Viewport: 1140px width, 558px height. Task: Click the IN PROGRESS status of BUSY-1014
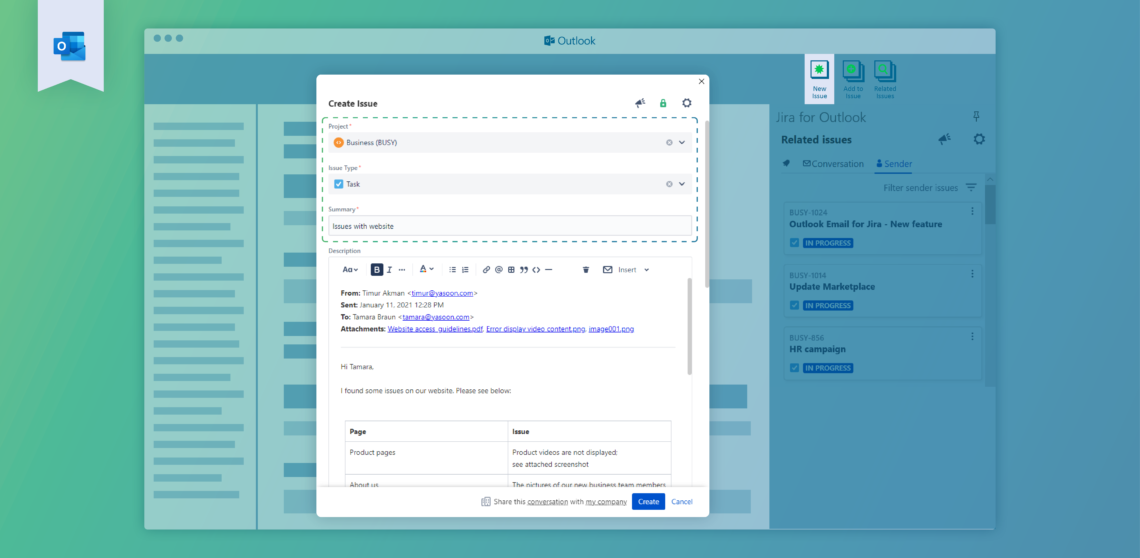tap(828, 306)
